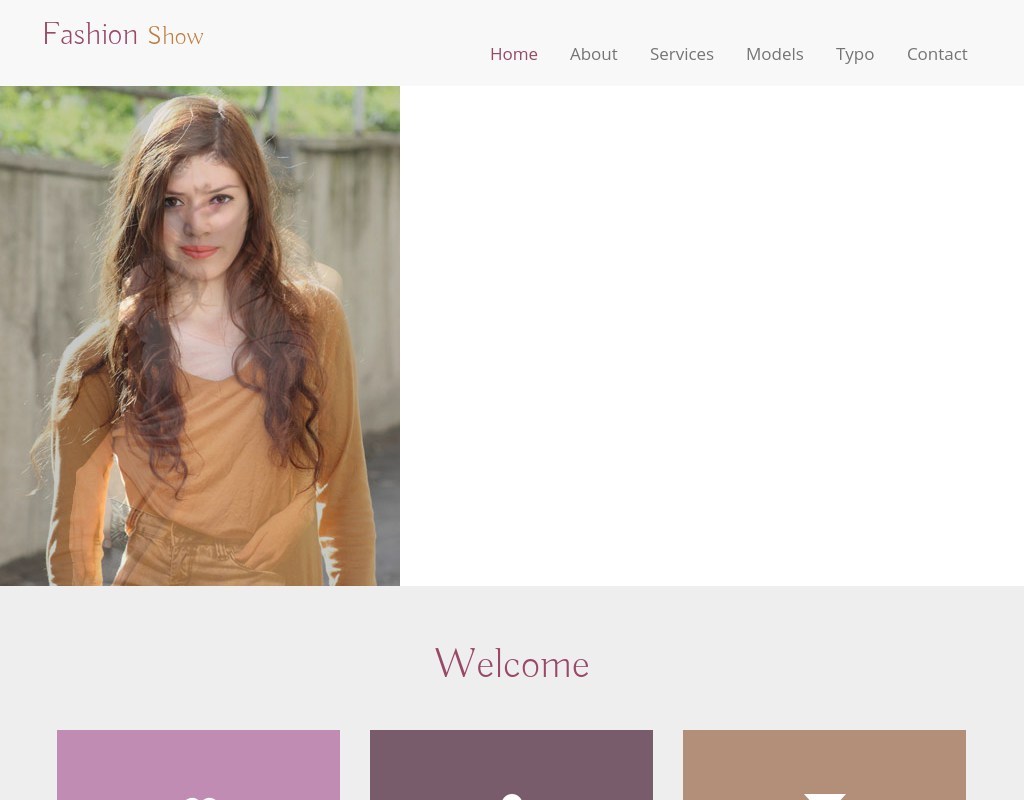Image resolution: width=1024 pixels, height=800 pixels.
Task: Navigate to the Models page
Action: [x=774, y=54]
